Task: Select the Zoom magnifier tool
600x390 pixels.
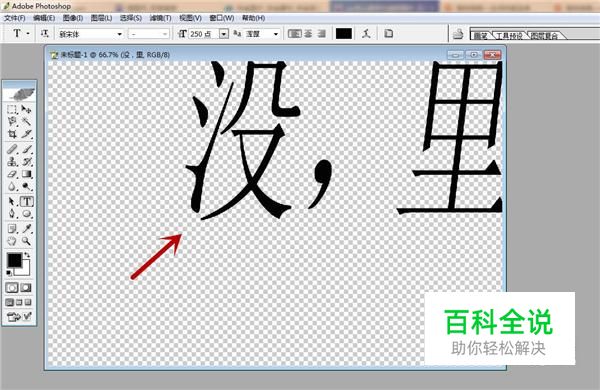Action: (x=26, y=241)
